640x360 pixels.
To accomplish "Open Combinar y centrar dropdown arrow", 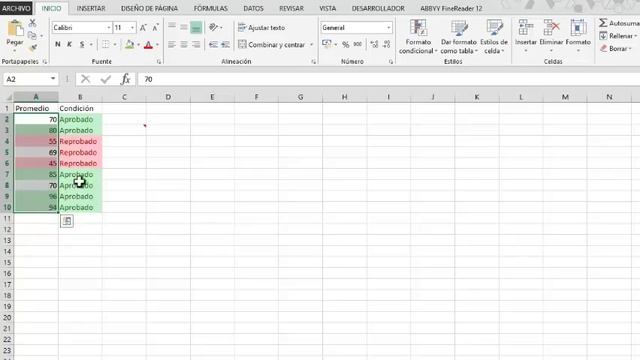I will (x=311, y=44).
